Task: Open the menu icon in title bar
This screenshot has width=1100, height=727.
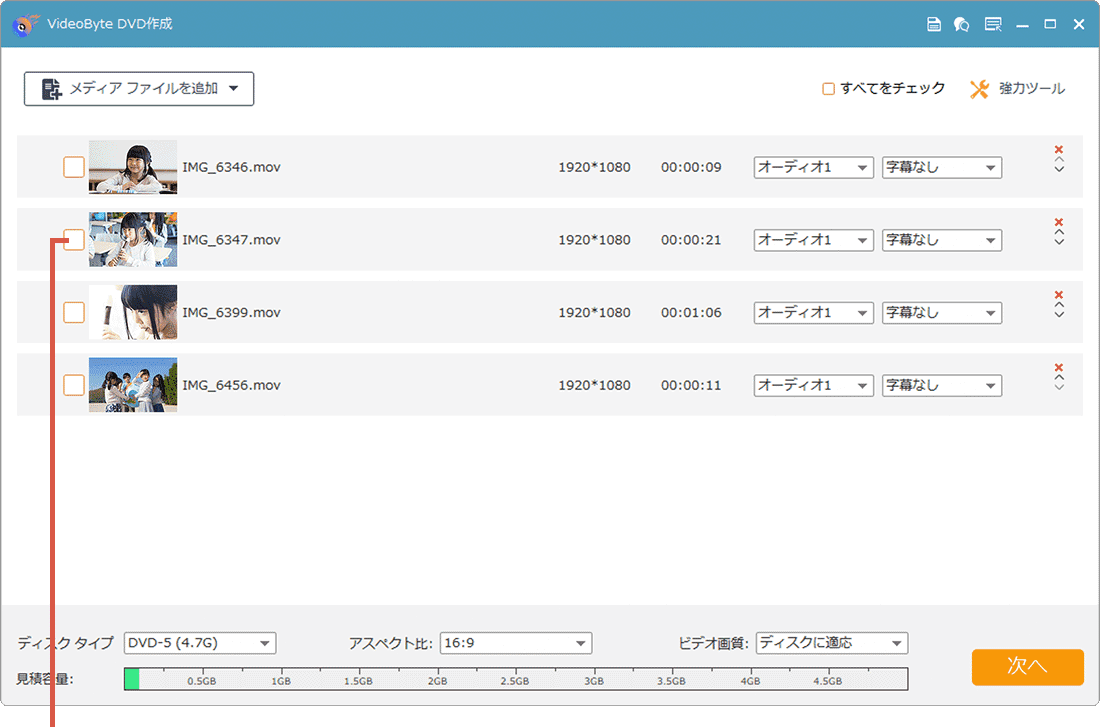Action: 992,24
